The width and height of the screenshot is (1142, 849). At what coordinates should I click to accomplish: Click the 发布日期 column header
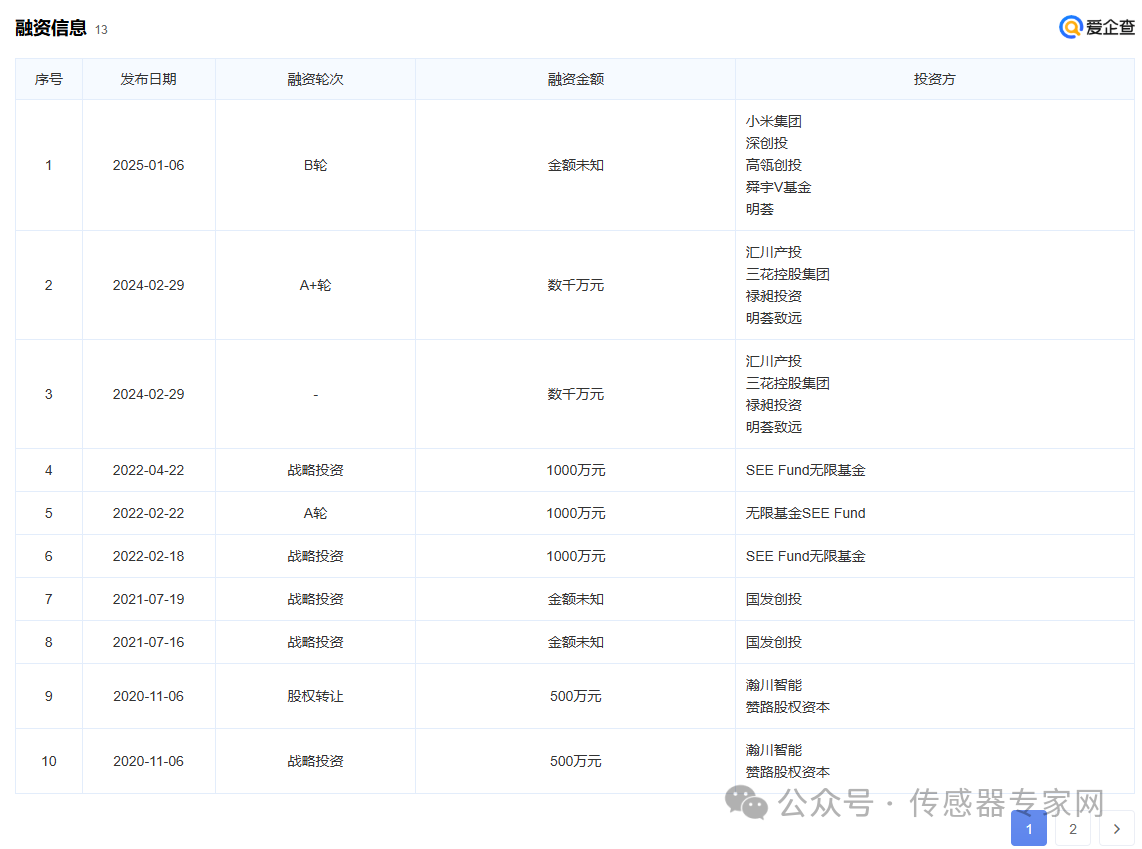coord(148,79)
